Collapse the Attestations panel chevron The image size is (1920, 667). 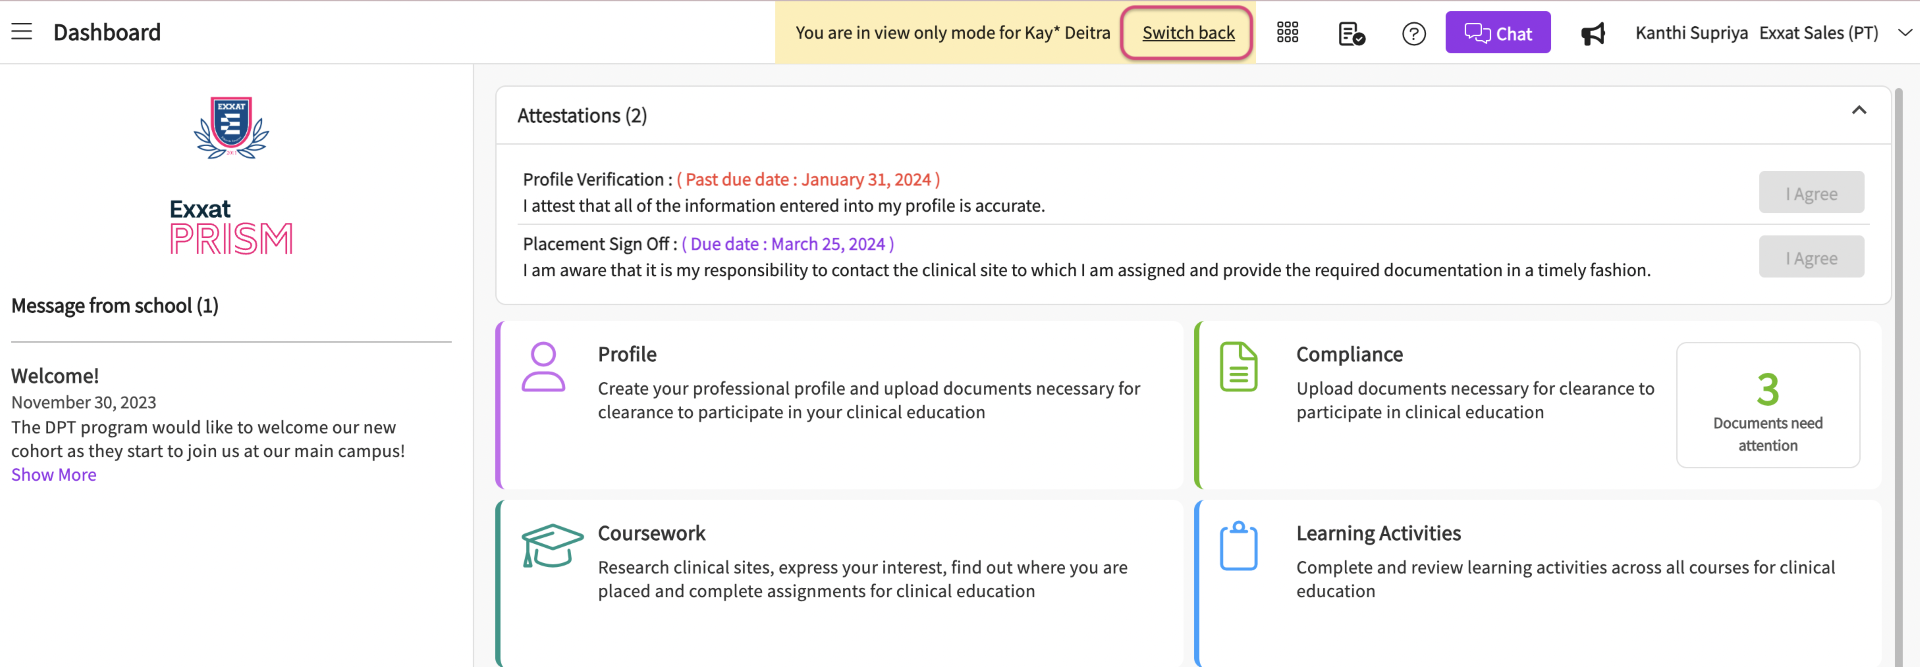(1858, 111)
